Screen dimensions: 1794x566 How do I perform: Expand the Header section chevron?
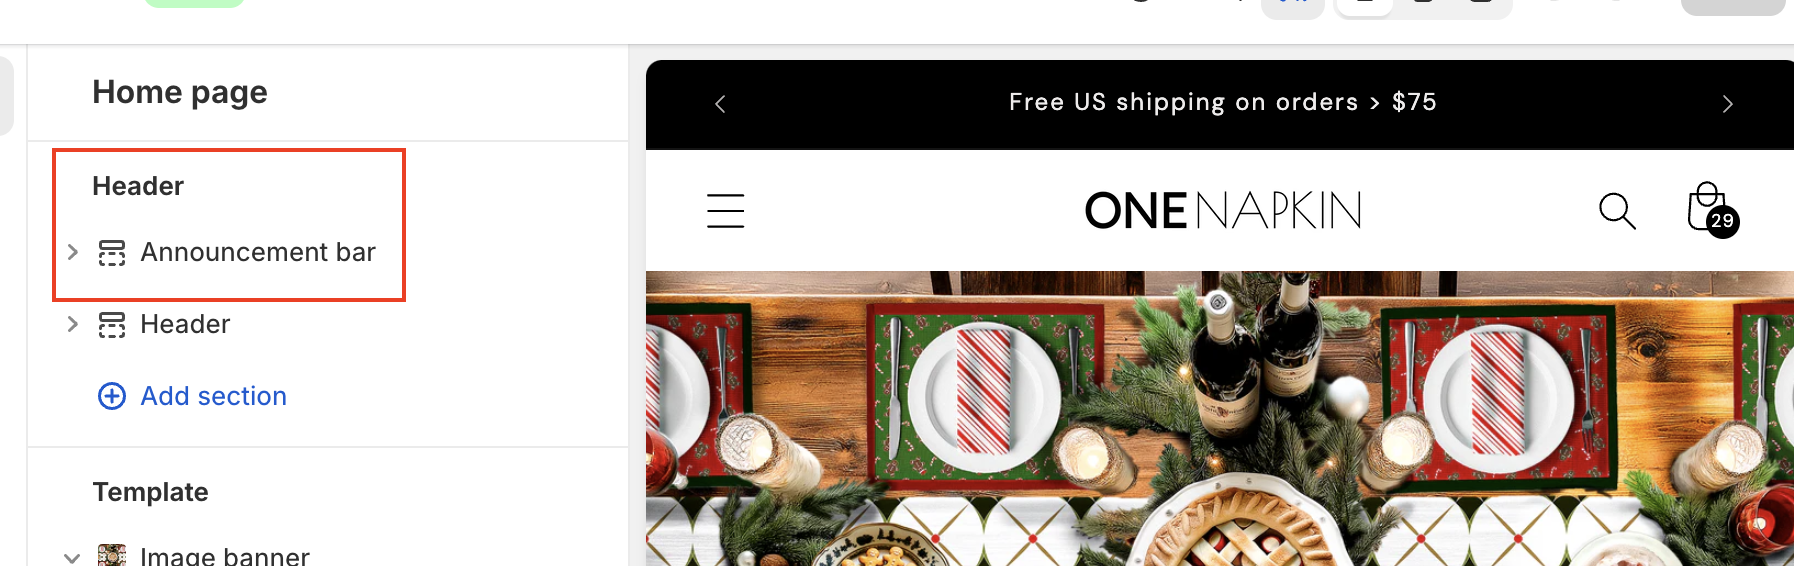click(x=72, y=324)
